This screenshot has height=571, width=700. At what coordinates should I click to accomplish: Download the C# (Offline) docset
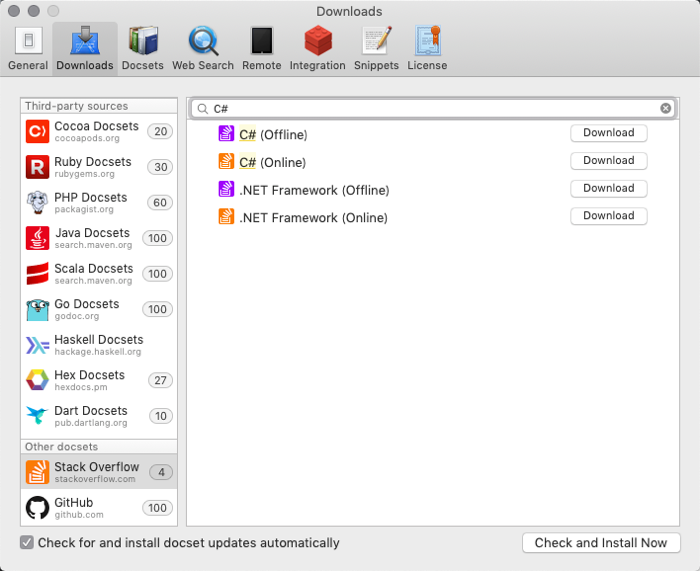point(609,133)
